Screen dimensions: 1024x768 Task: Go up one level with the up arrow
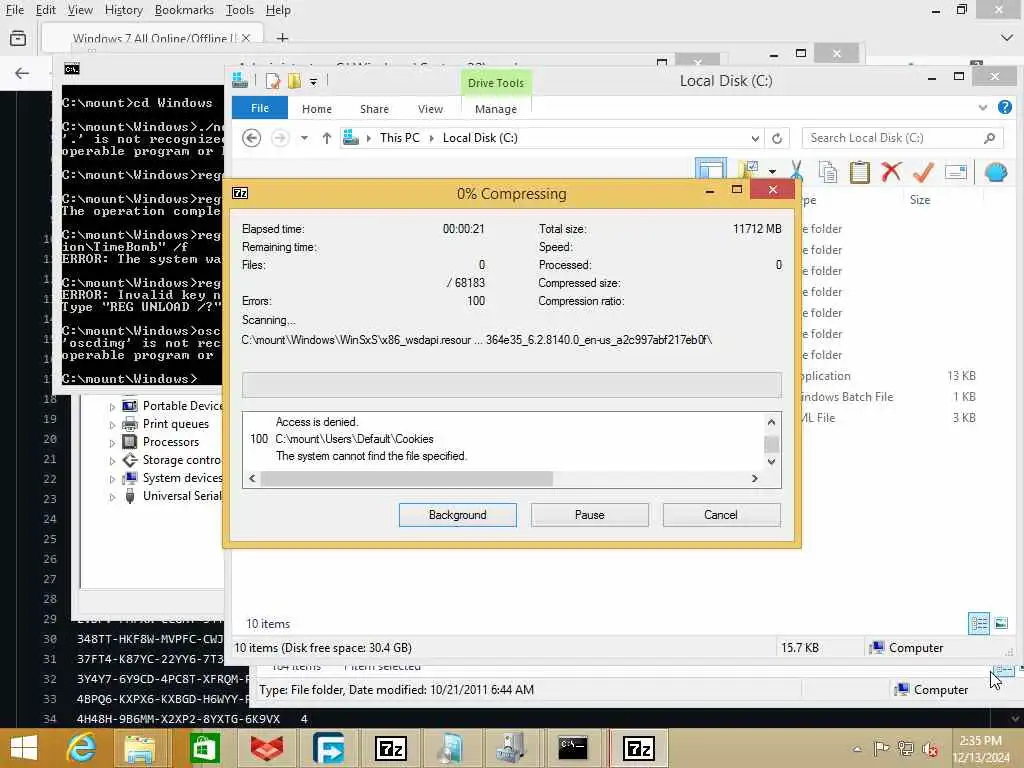327,138
